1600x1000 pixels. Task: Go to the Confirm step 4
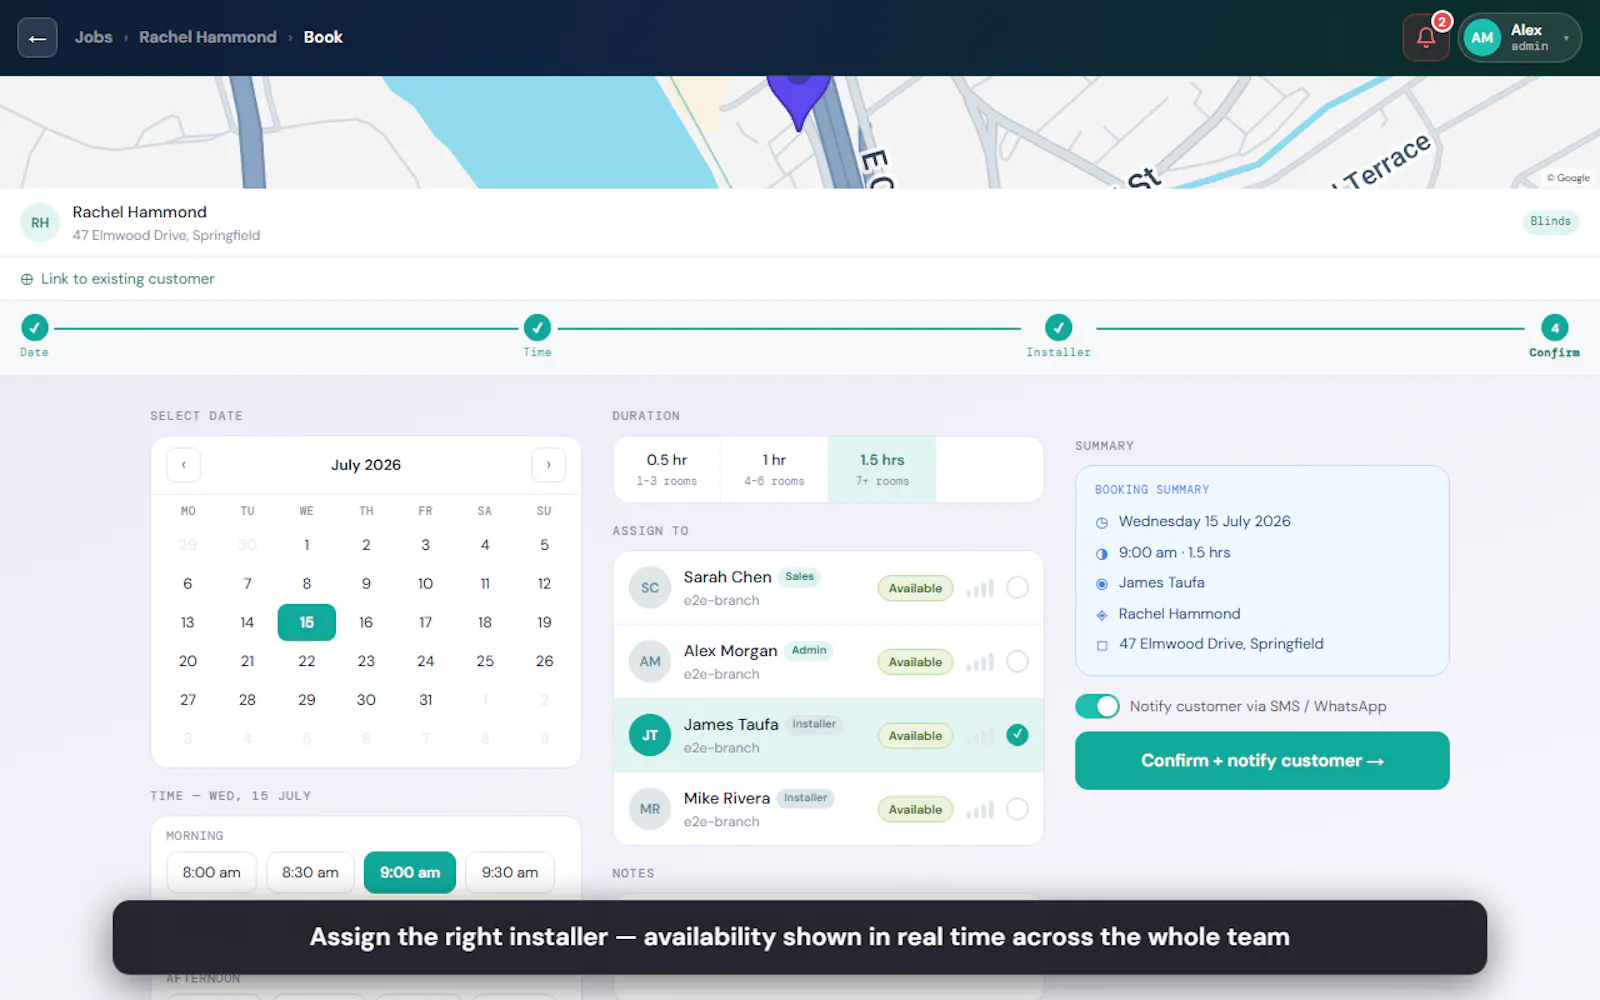(x=1554, y=327)
